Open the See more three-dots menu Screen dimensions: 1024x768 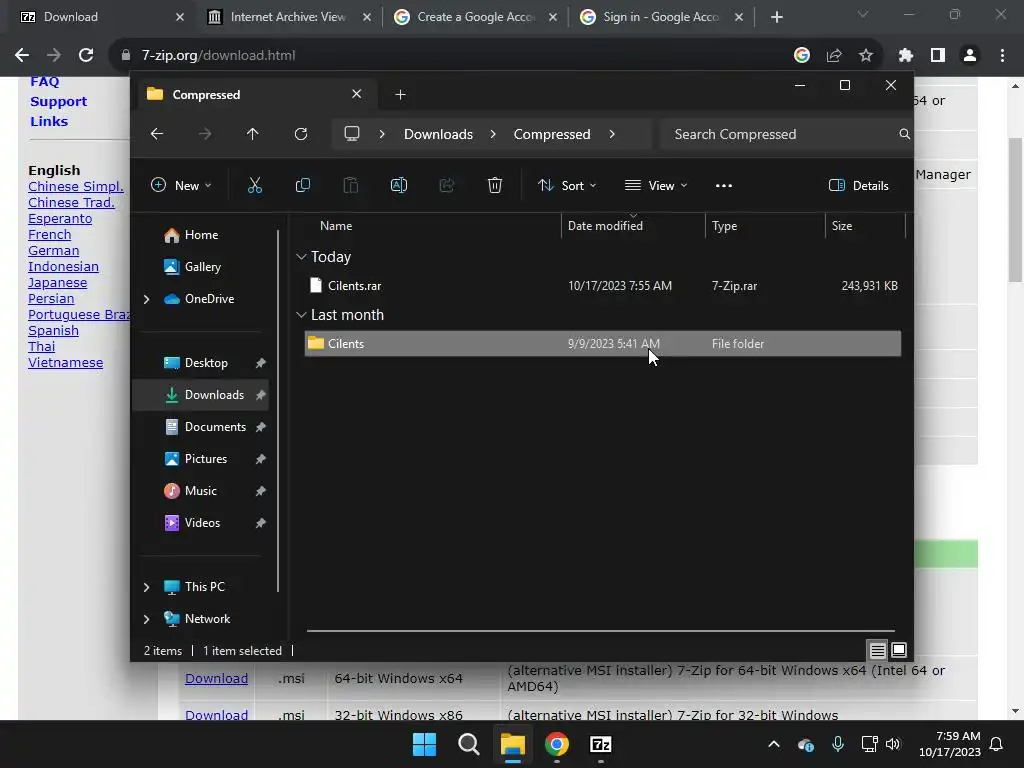tap(724, 185)
